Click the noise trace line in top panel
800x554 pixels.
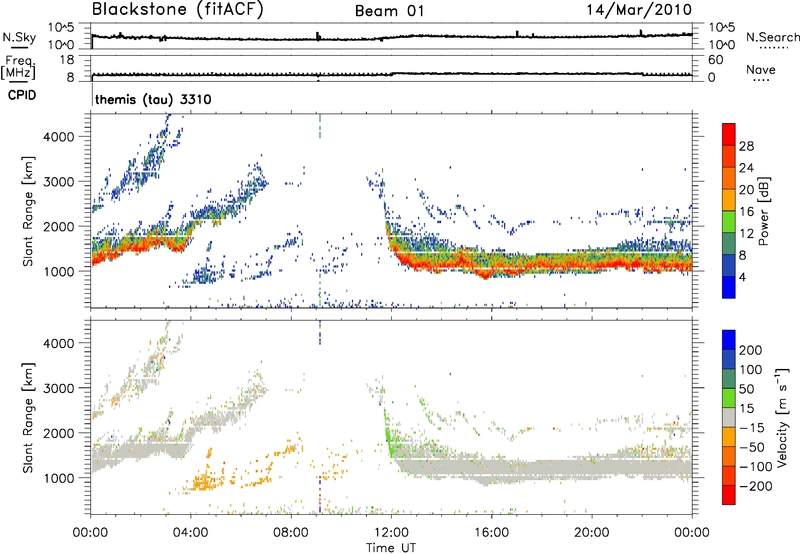[x=391, y=37]
